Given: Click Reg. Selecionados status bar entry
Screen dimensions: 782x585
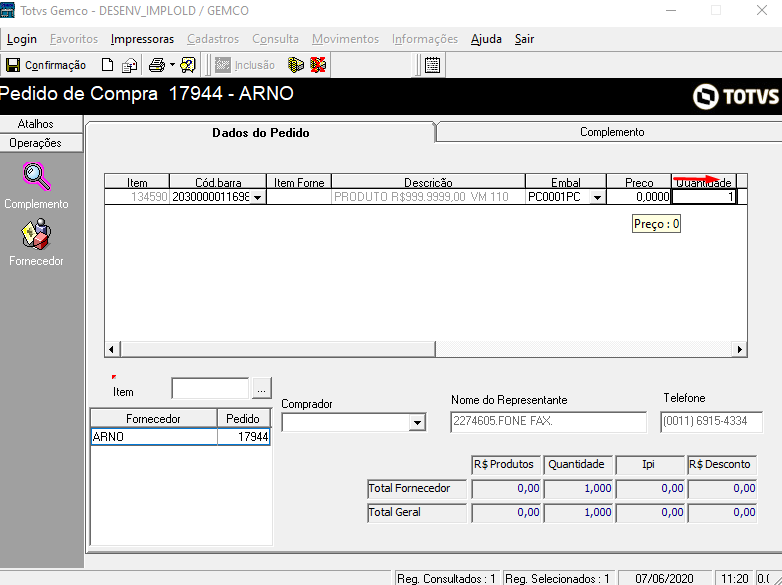Looking at the screenshot, I should [x=558, y=579].
